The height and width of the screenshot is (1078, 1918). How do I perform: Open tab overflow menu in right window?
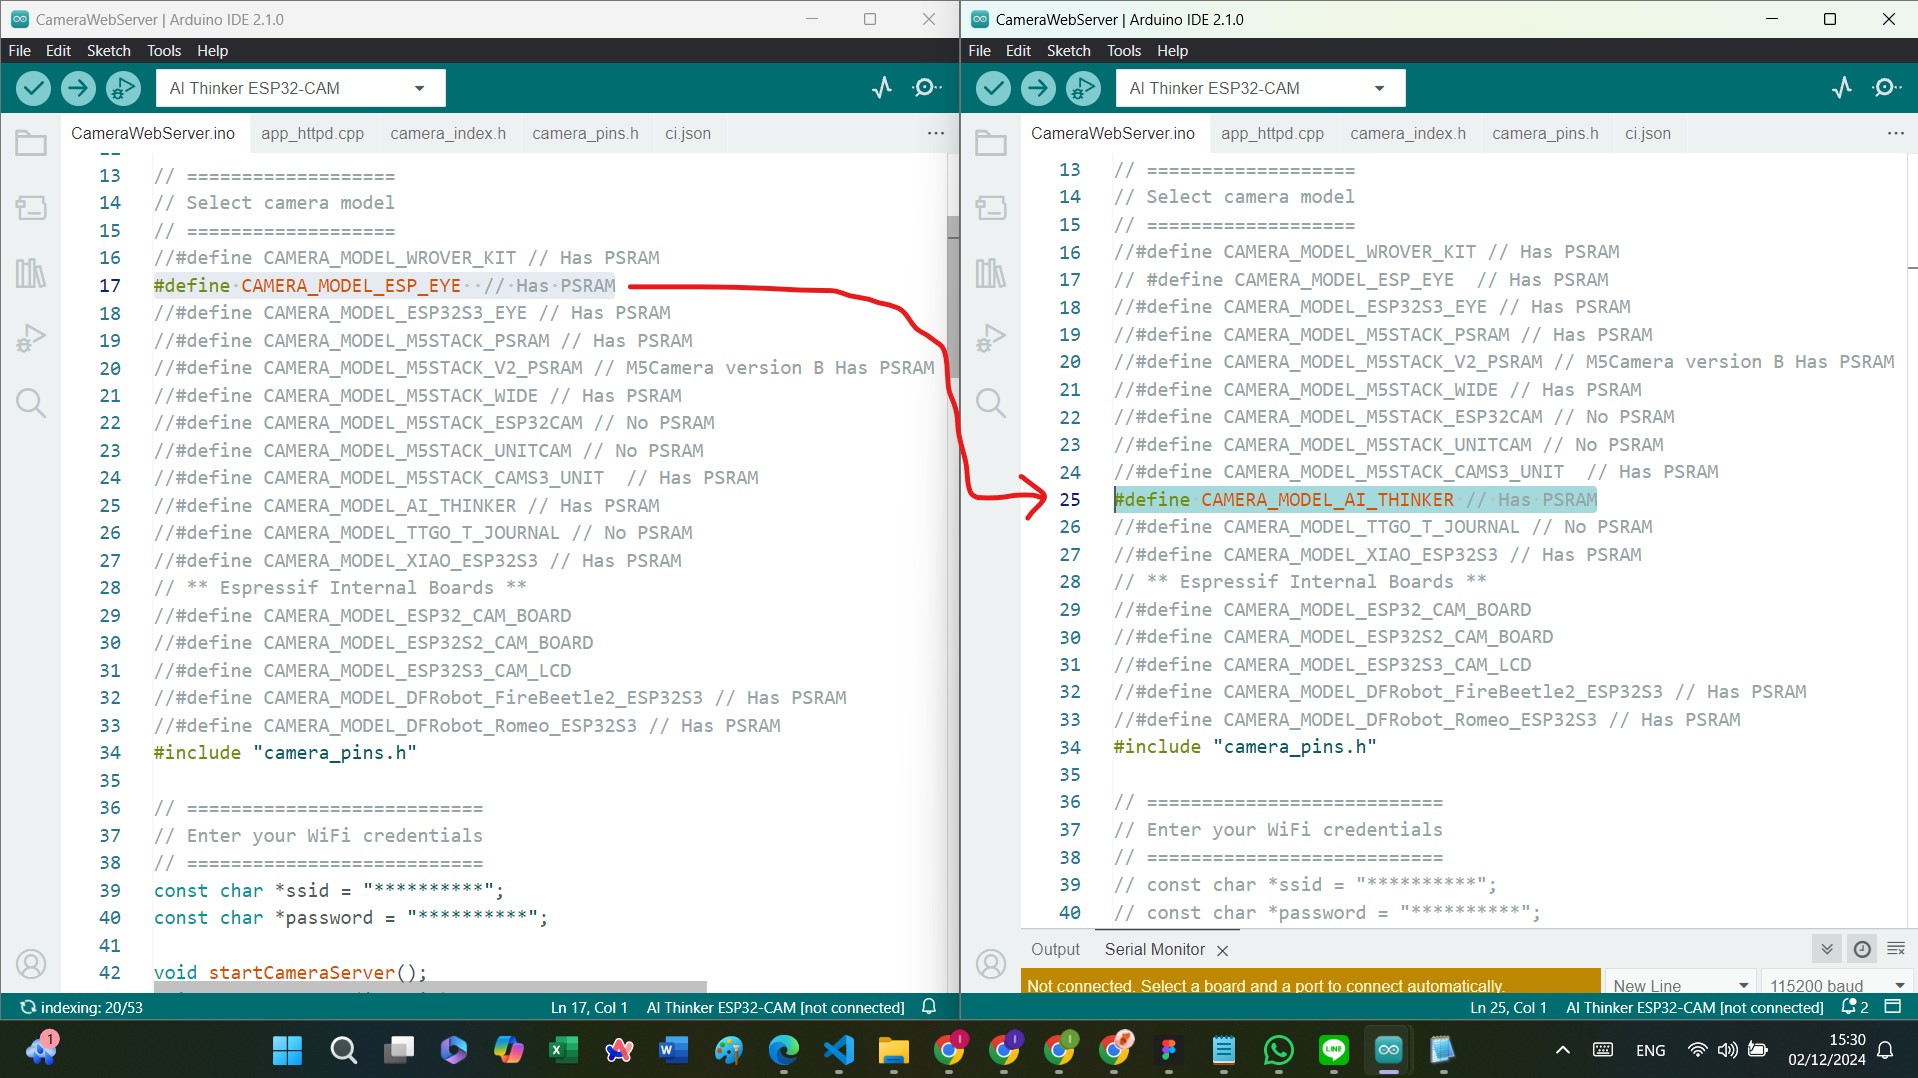[x=1896, y=133]
